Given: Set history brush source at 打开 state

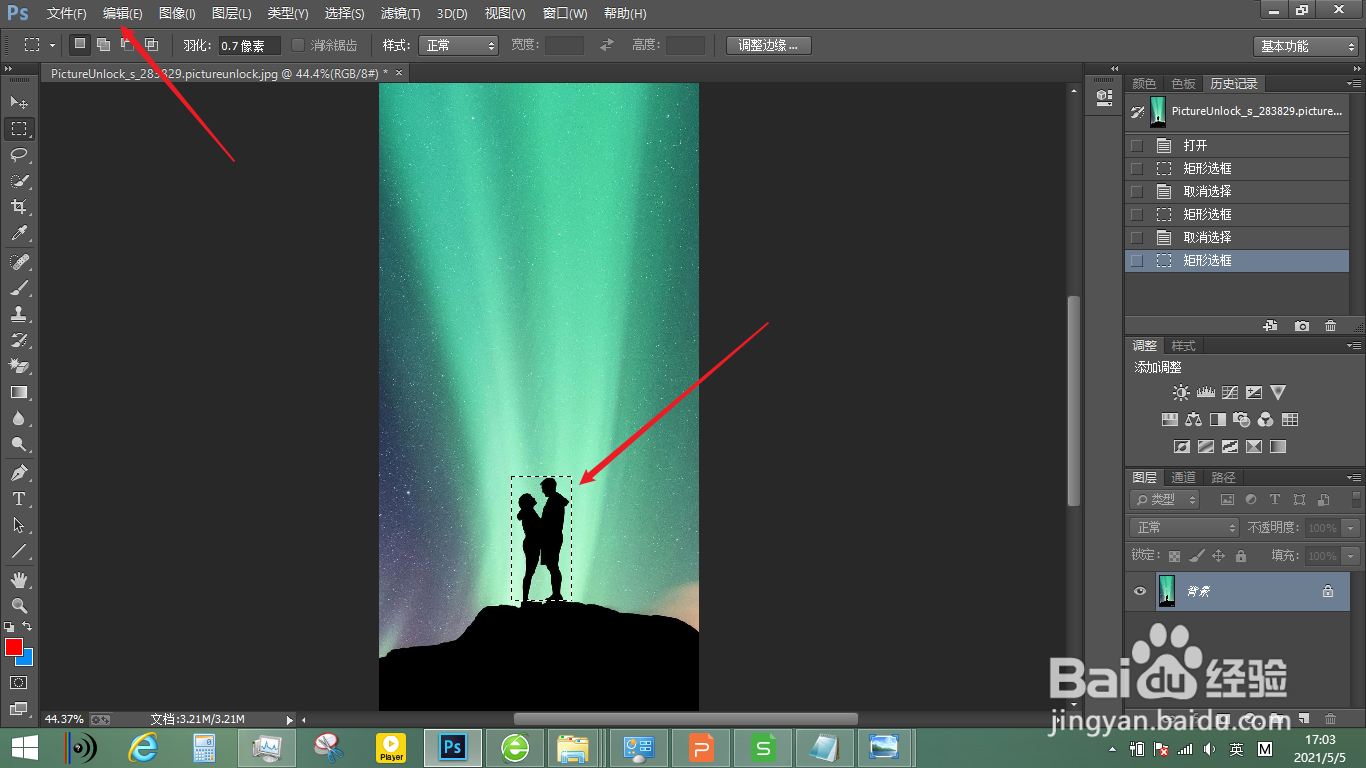Looking at the screenshot, I should point(1136,146).
